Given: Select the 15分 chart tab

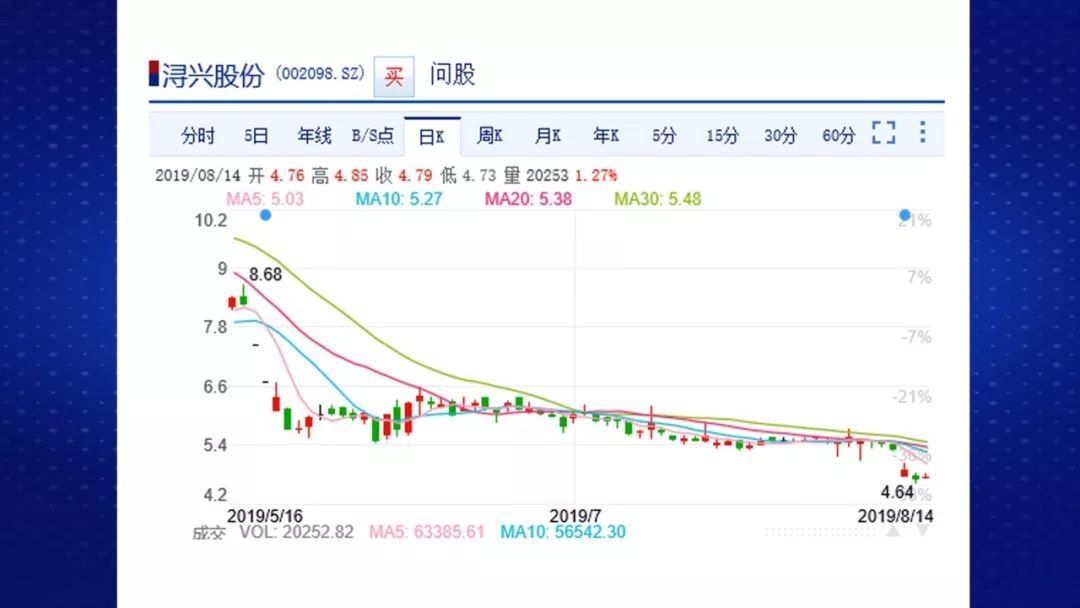Looking at the screenshot, I should tap(722, 136).
